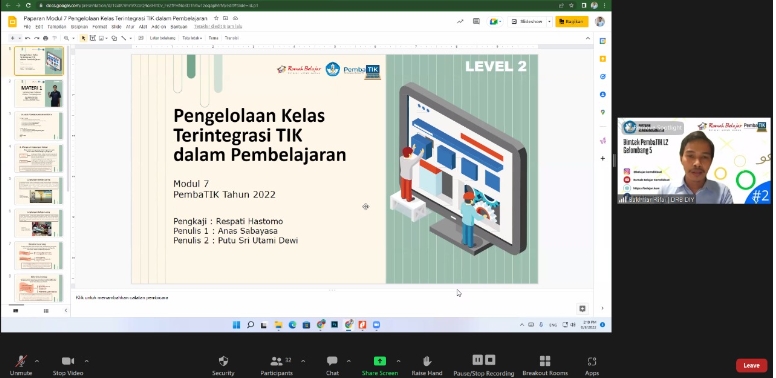
Task: Expand arrow next to Chat
Action: click(348, 361)
